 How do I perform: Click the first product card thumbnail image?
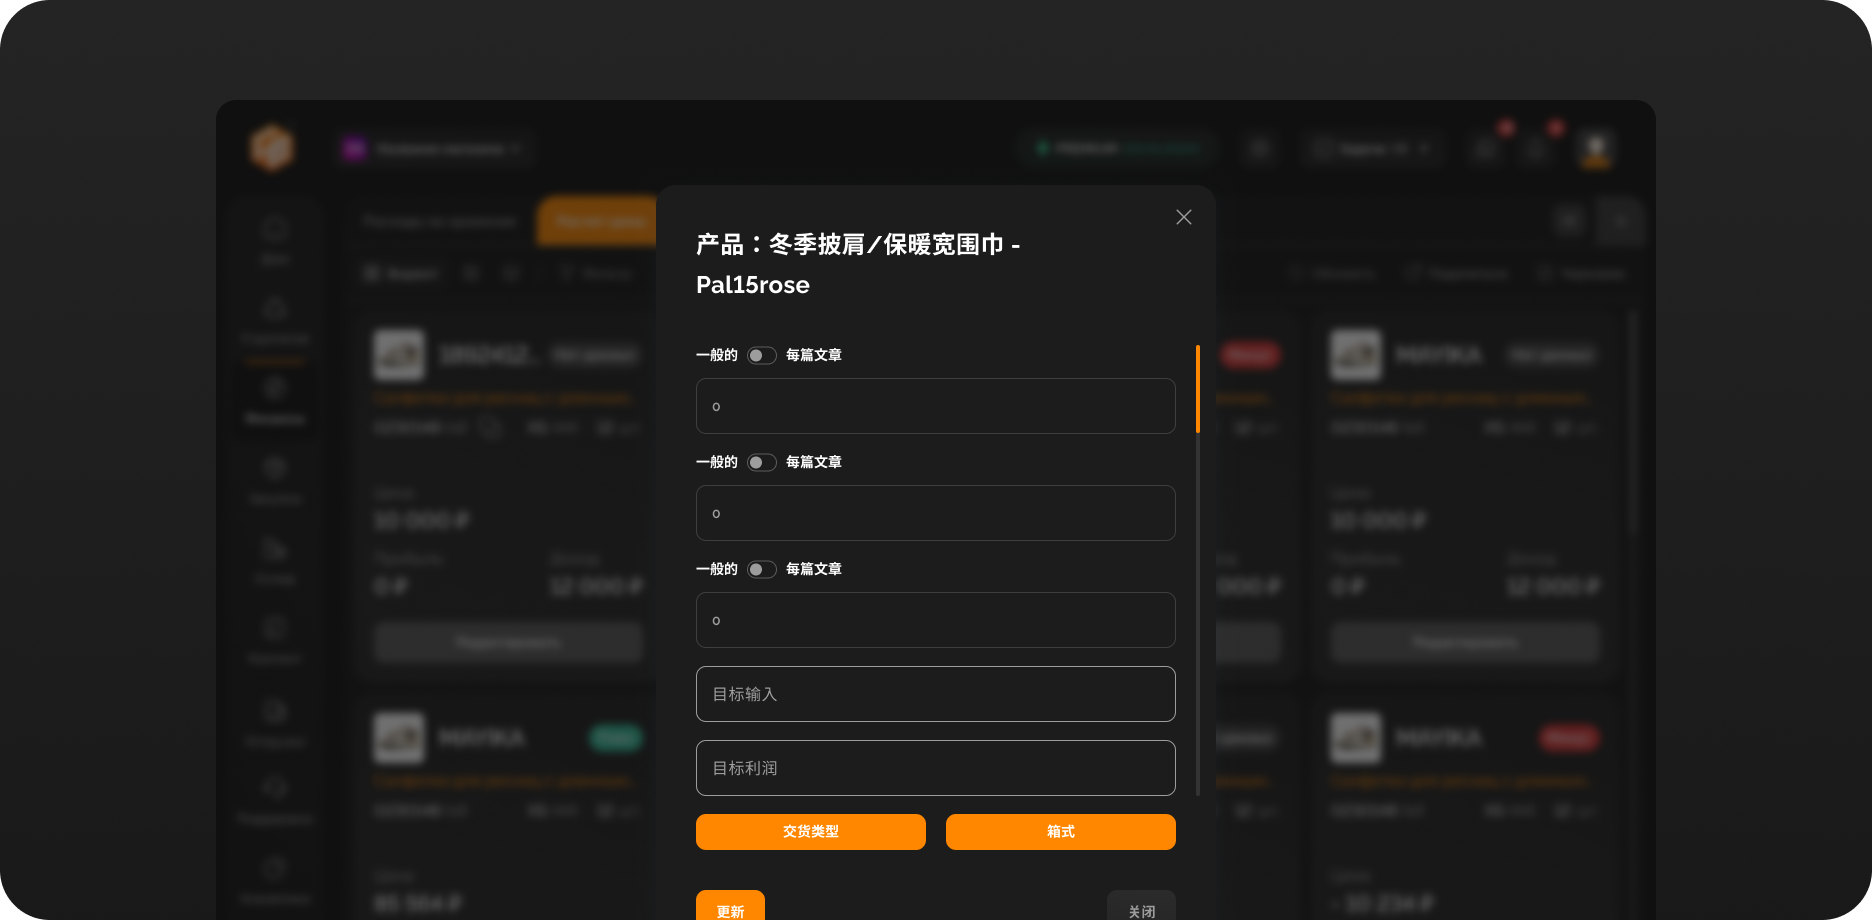(x=399, y=355)
